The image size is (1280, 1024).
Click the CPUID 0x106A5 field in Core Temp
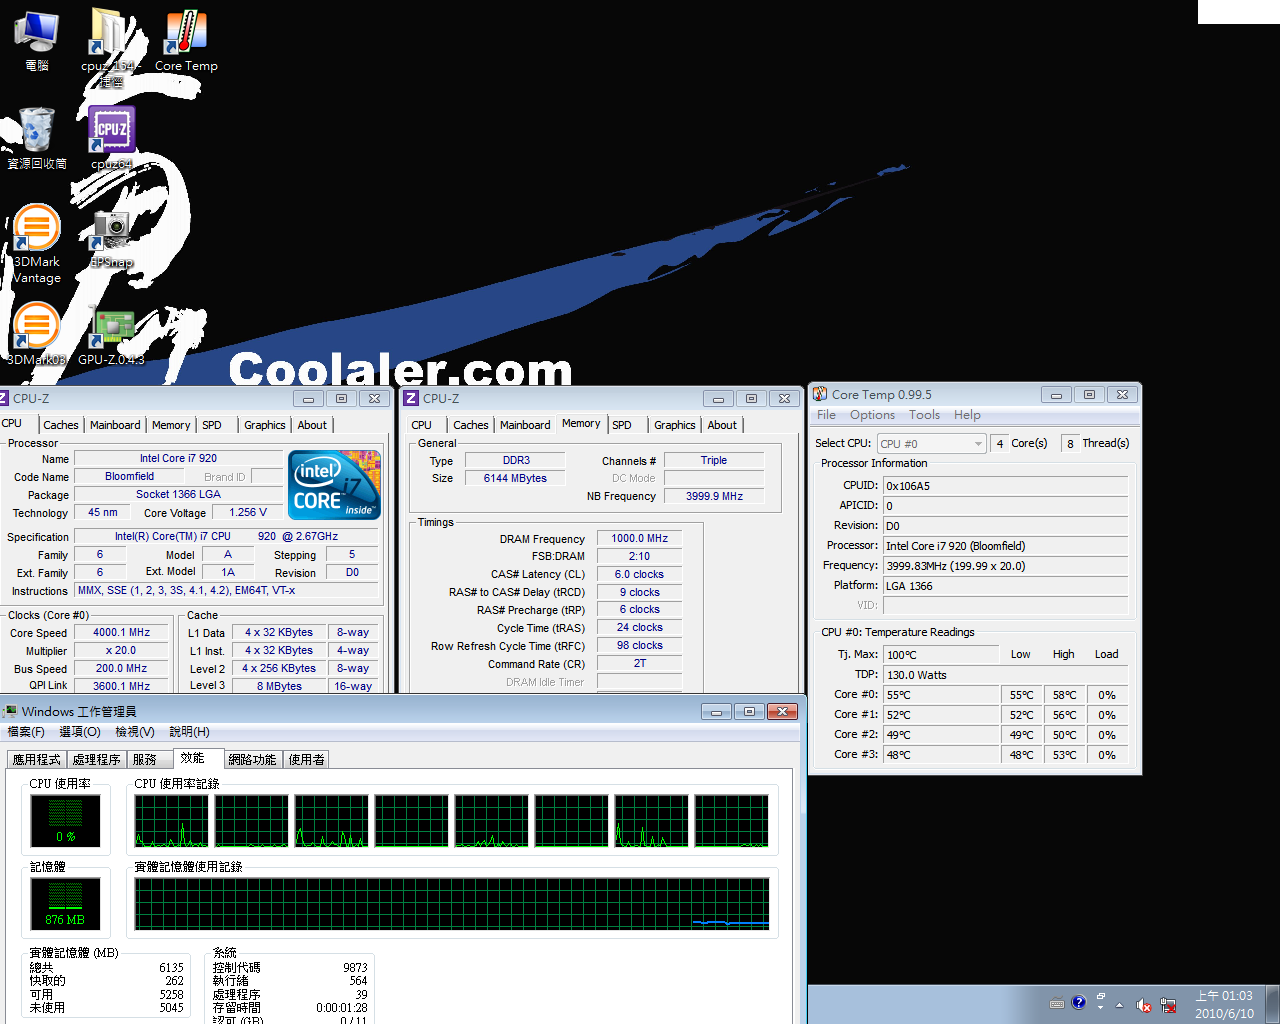point(1005,486)
